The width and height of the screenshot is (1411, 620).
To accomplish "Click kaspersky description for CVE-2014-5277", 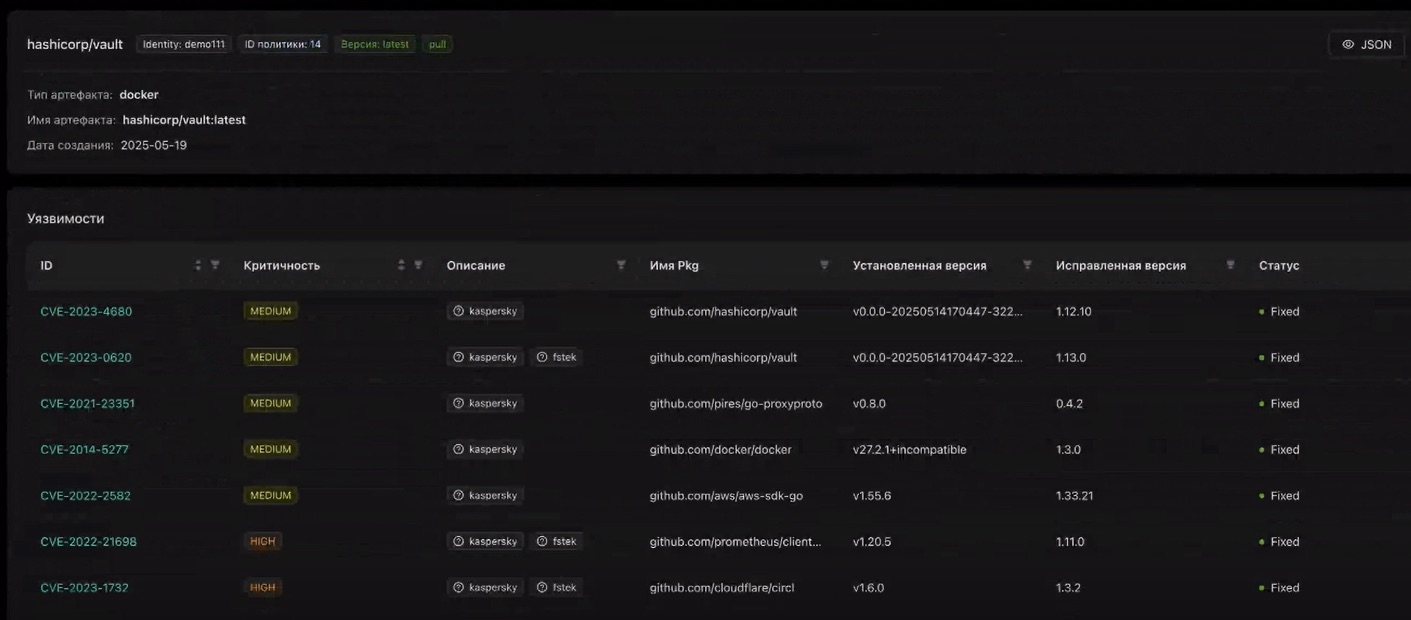I will pyautogui.click(x=485, y=449).
